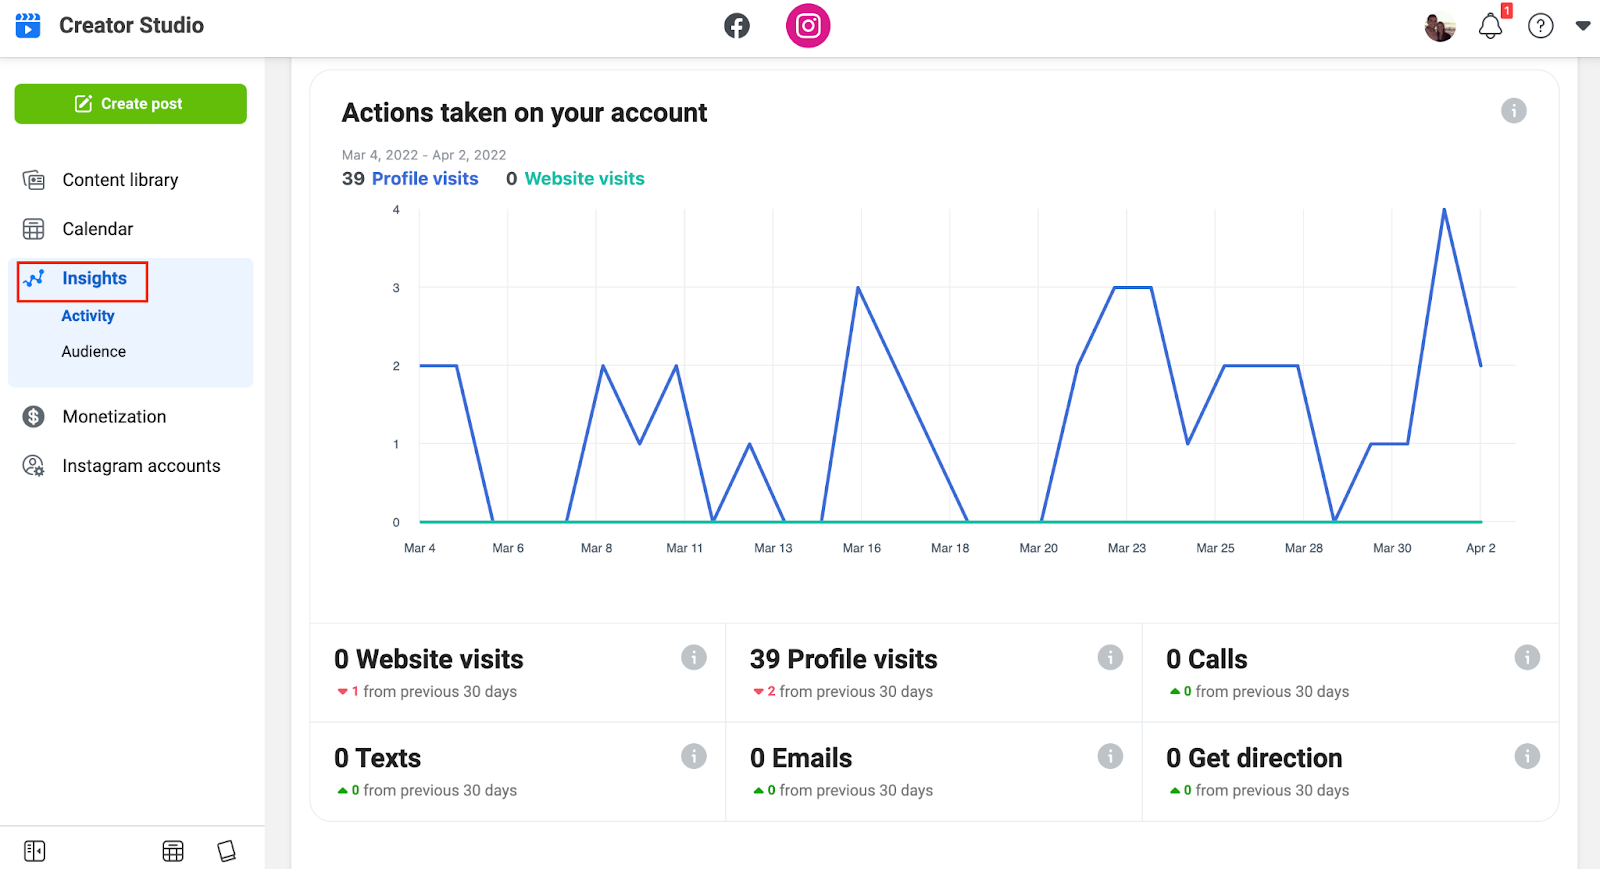Click the Mar 4 label on chart axis
This screenshot has width=1600, height=869.
tap(420, 548)
